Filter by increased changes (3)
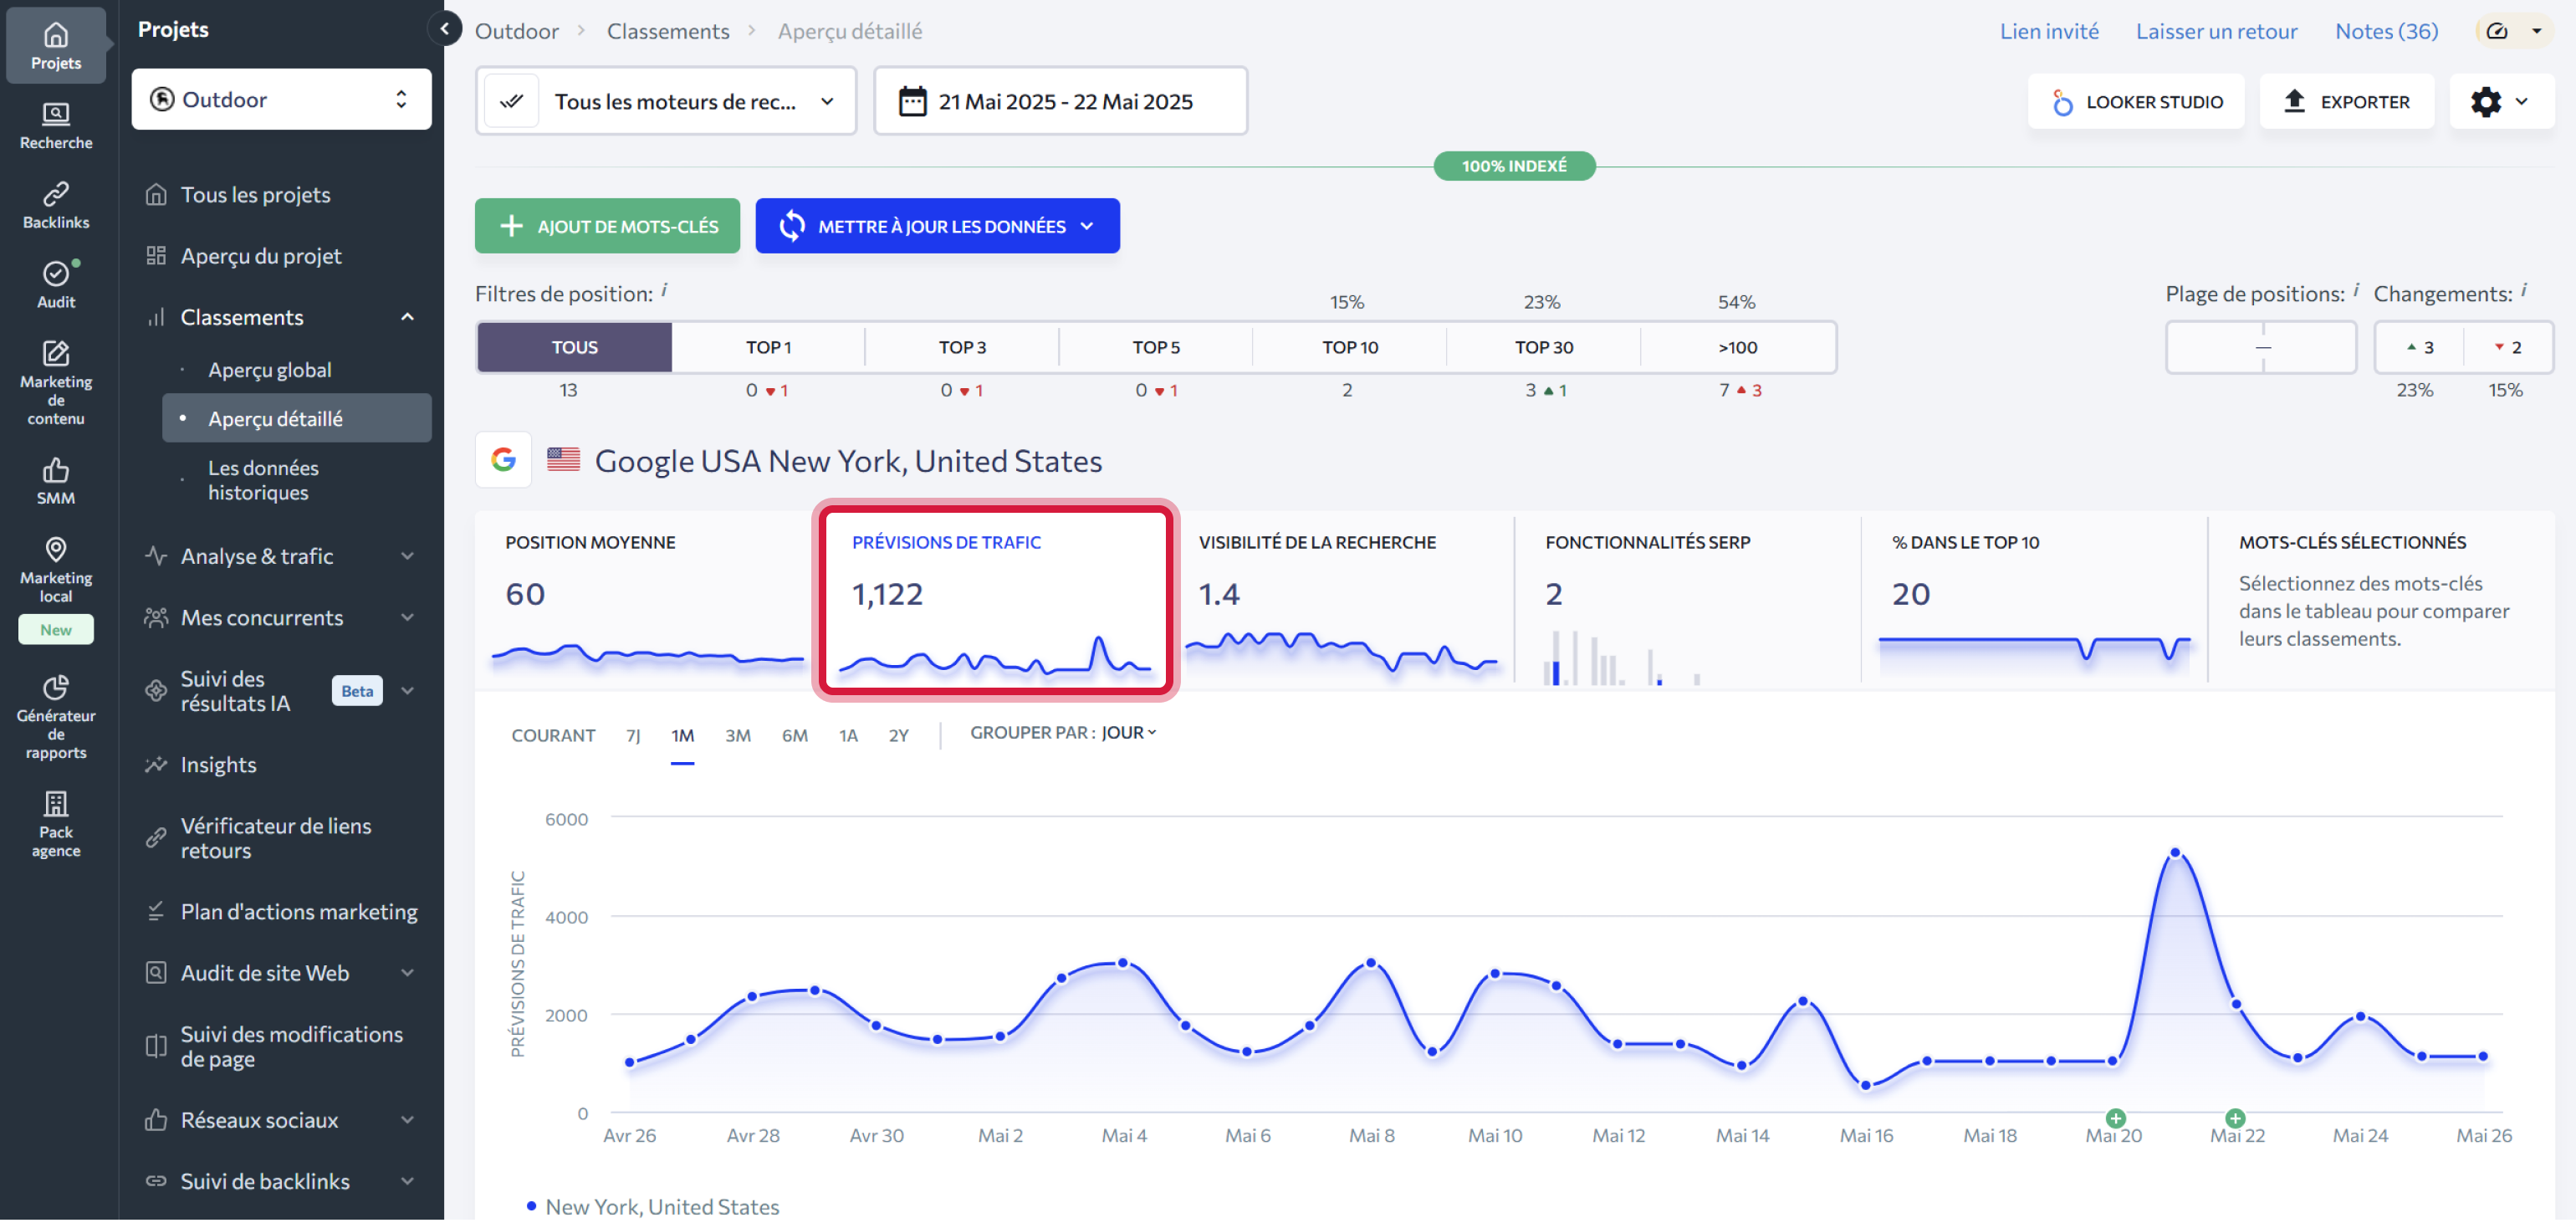2576x1223 pixels. (2421, 348)
